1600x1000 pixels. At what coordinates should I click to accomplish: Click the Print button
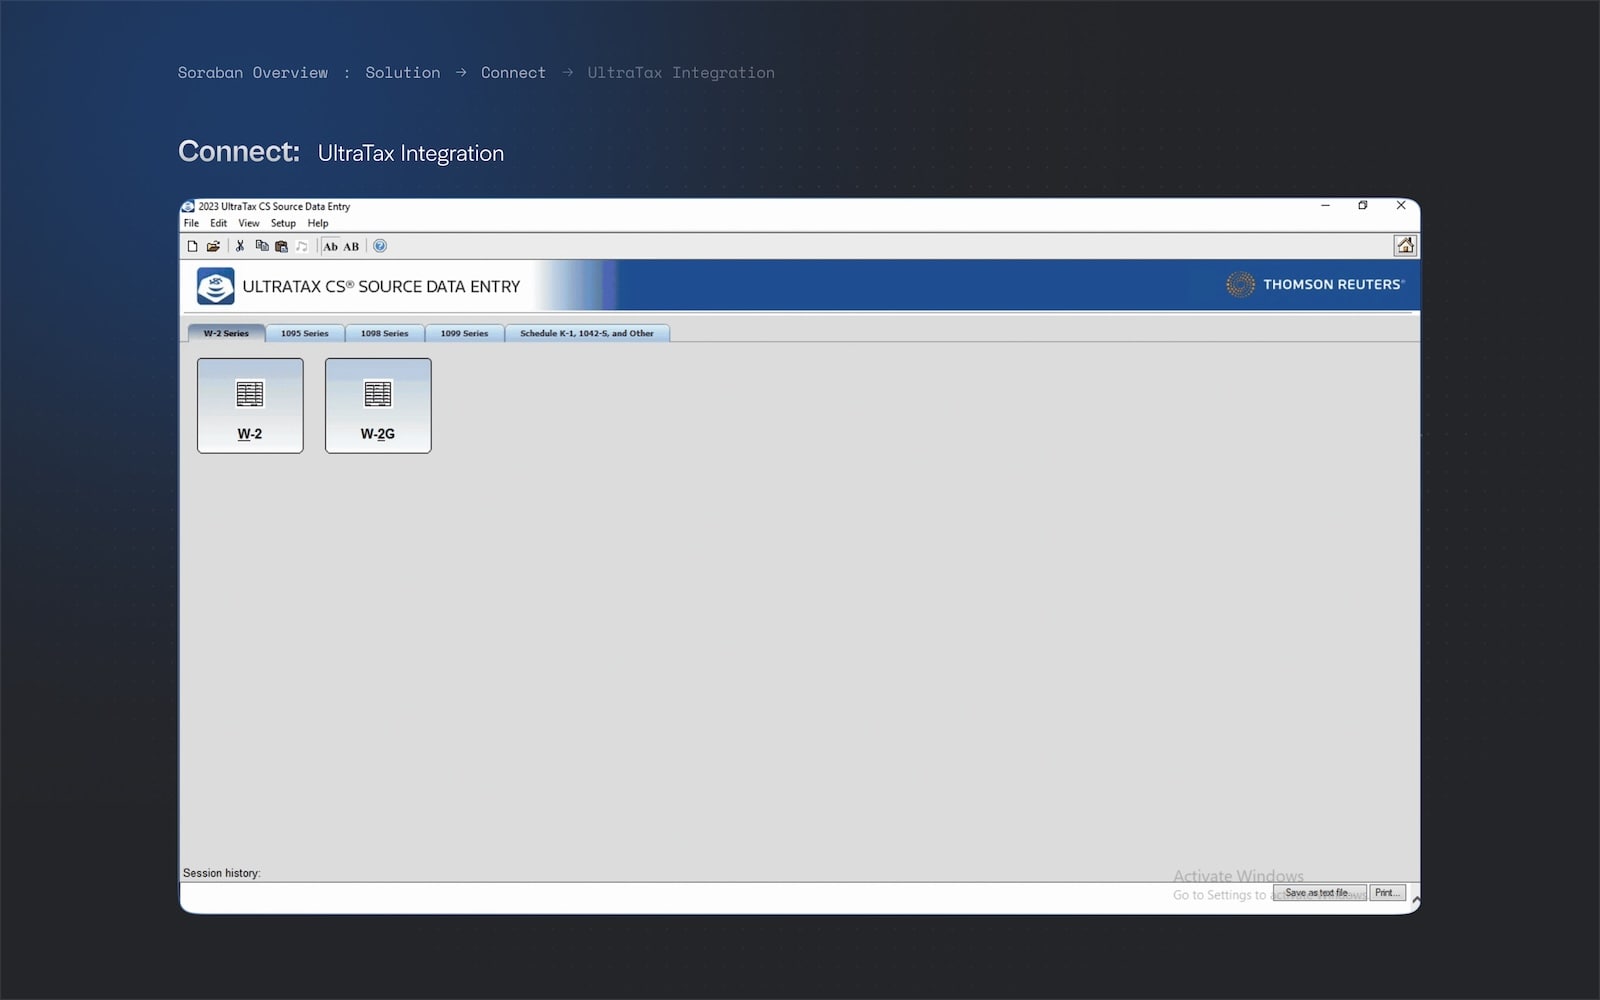tap(1387, 893)
